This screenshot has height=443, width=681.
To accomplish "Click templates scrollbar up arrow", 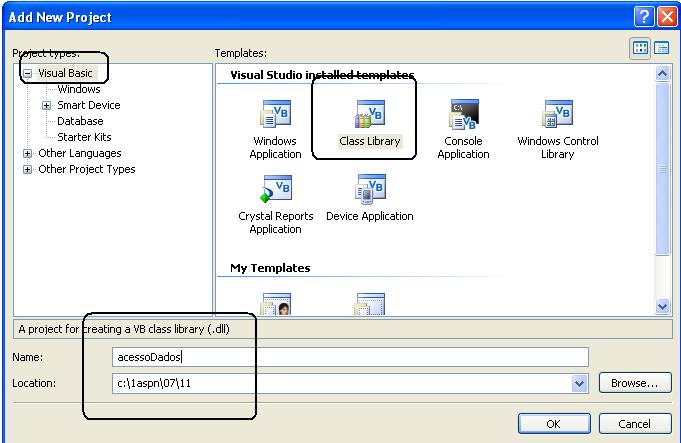I will point(662,74).
